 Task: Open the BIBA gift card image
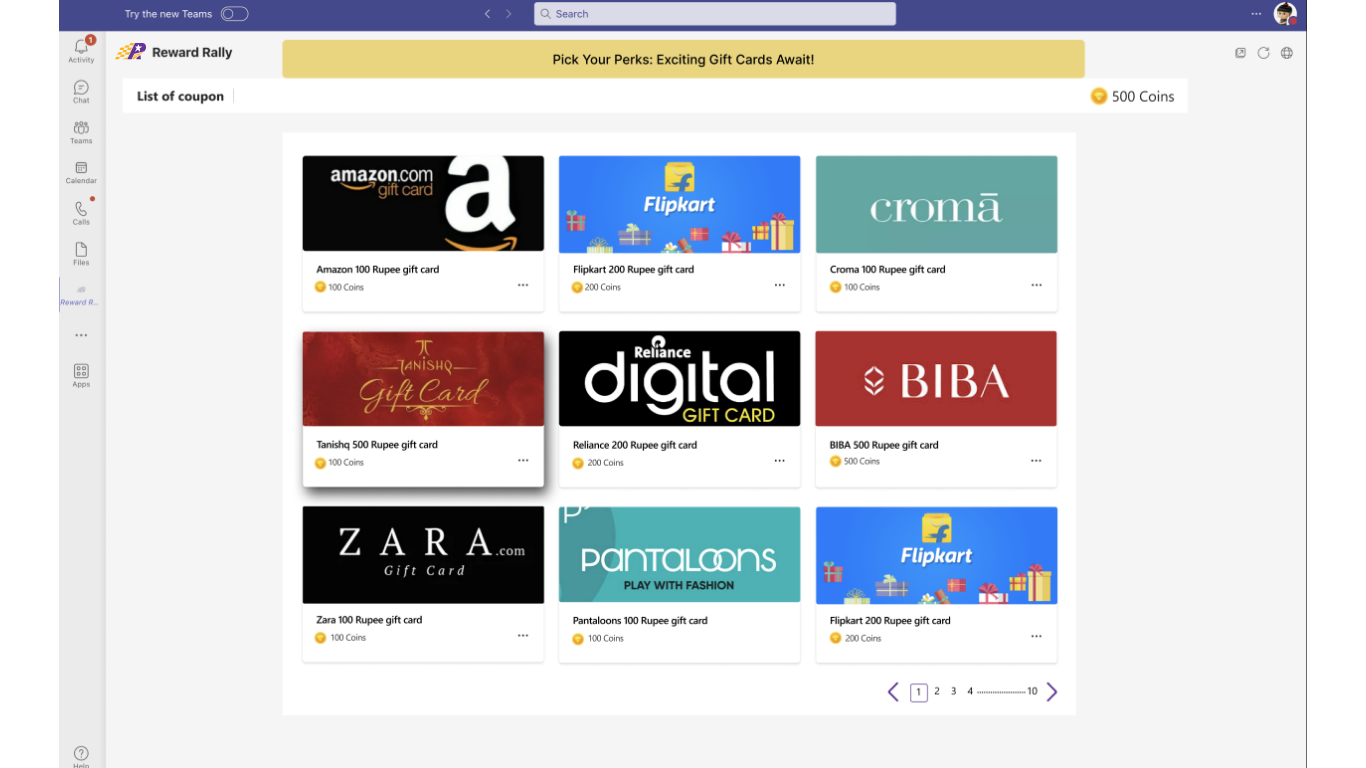936,379
